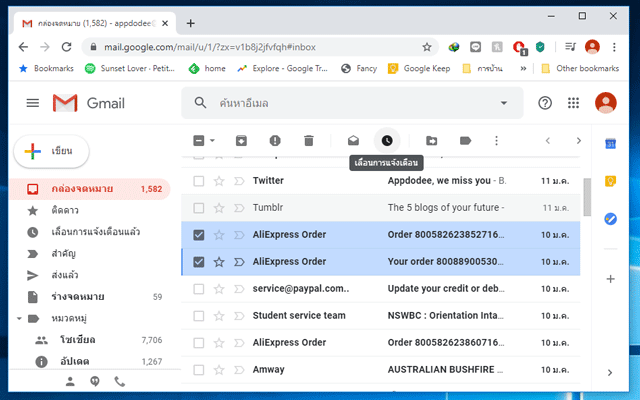The height and width of the screenshot is (400, 640).
Task: Click the Chrome address bar URL
Action: coord(210,47)
